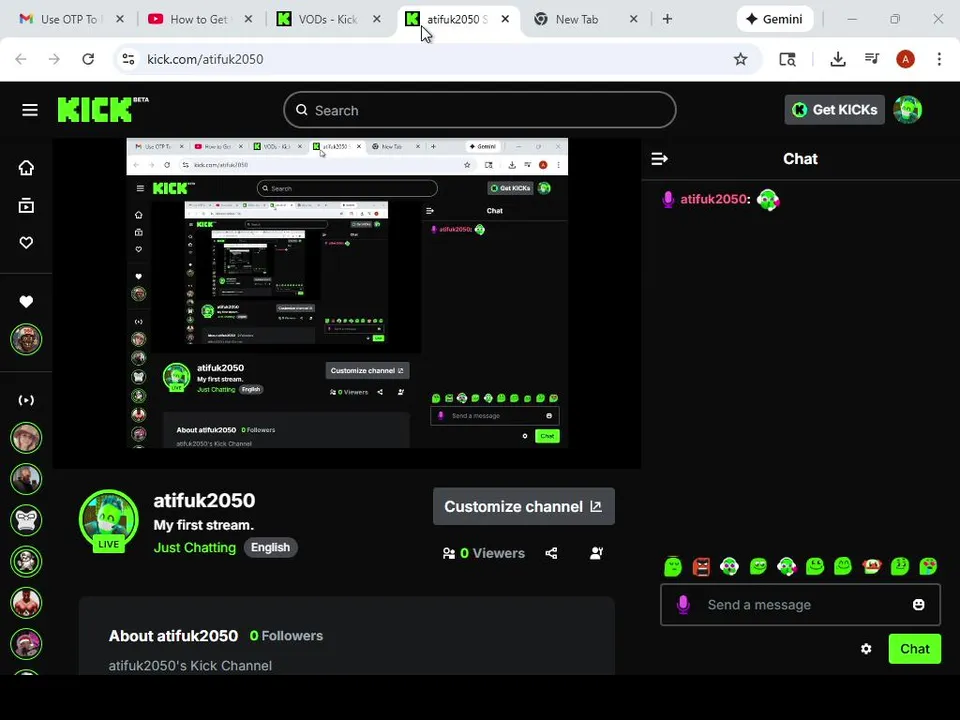
Task: Open the Chrome media control icon
Action: coord(872,59)
